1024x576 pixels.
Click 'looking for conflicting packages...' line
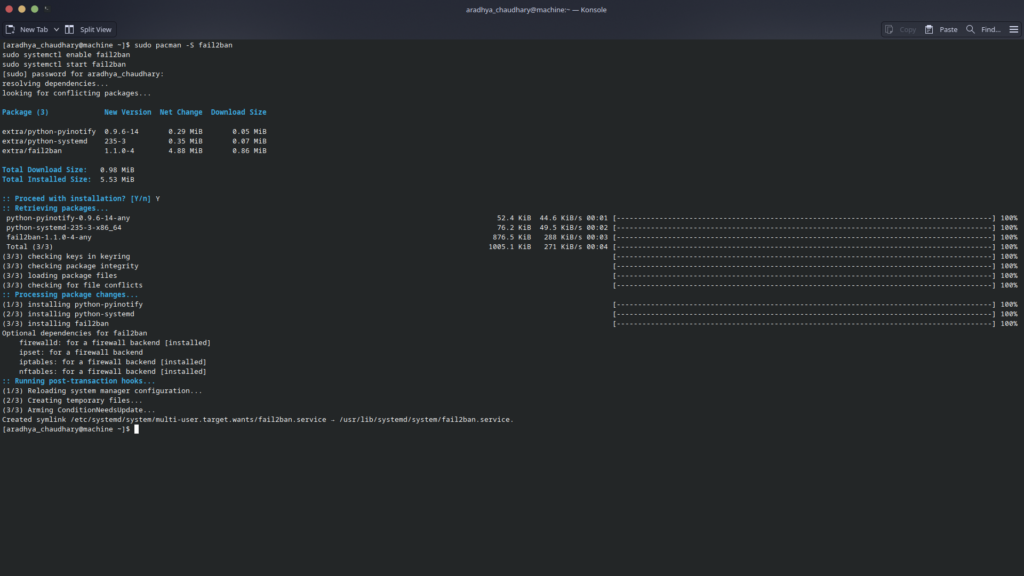click(76, 93)
